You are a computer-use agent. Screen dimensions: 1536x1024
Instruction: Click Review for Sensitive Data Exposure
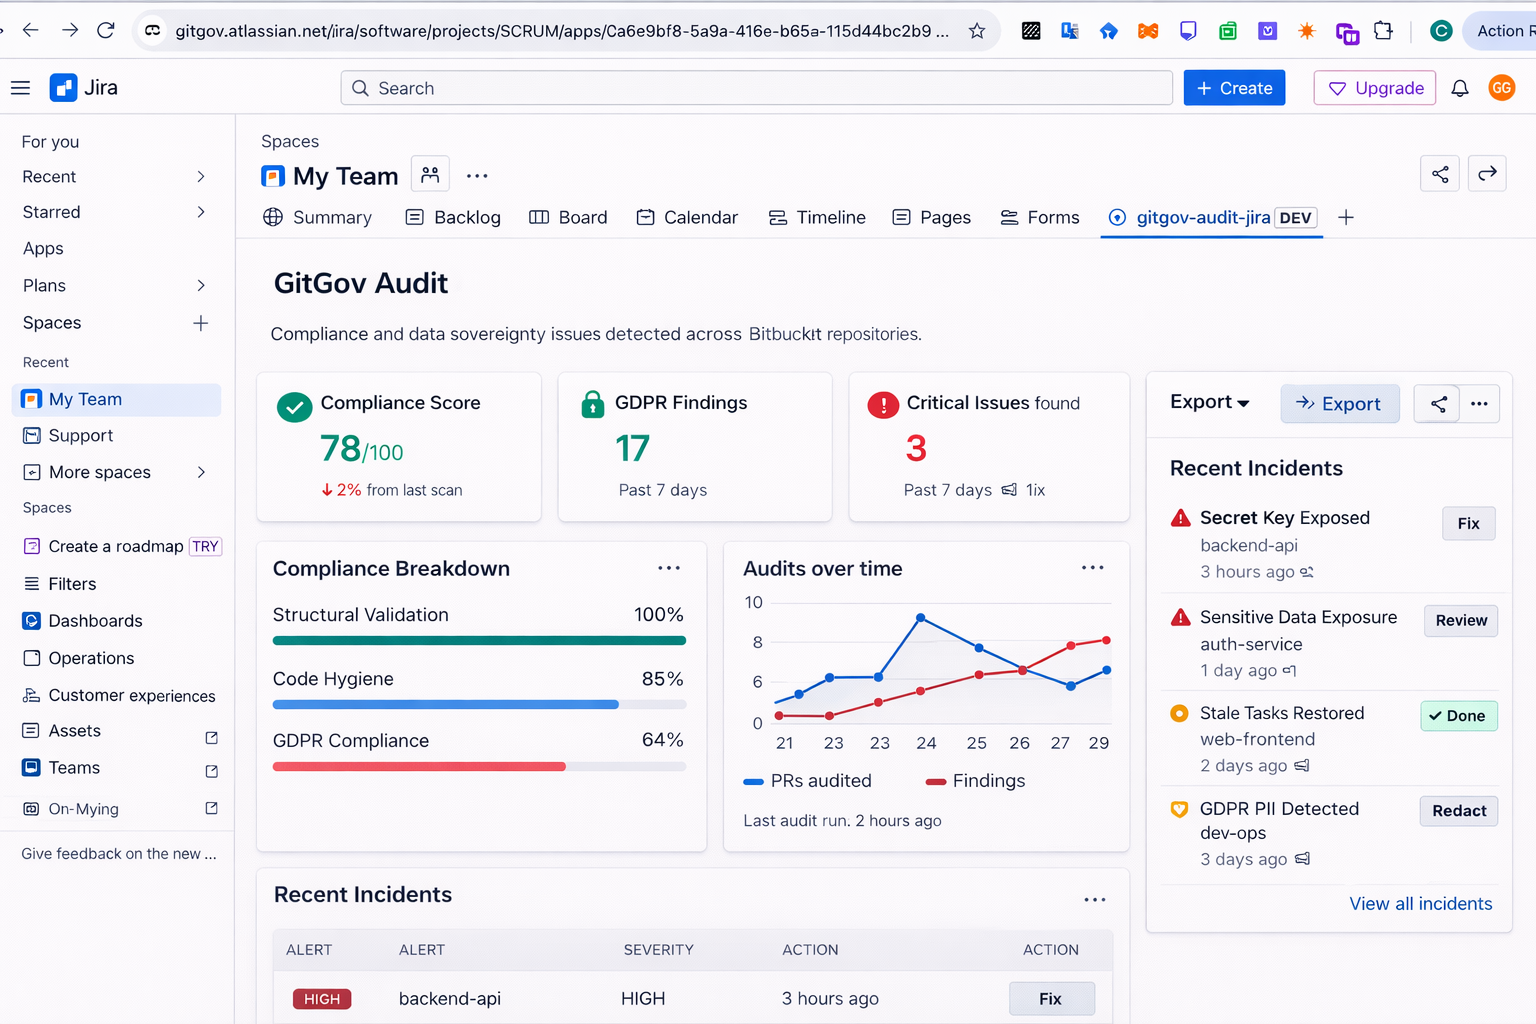1461,621
